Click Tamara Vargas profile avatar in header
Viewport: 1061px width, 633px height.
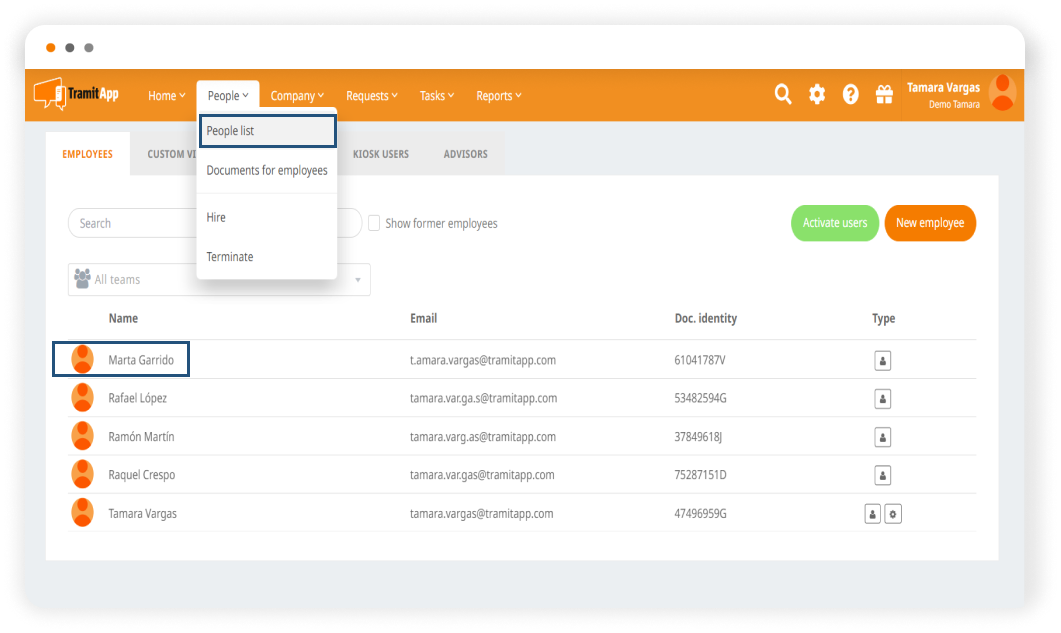tap(1002, 93)
